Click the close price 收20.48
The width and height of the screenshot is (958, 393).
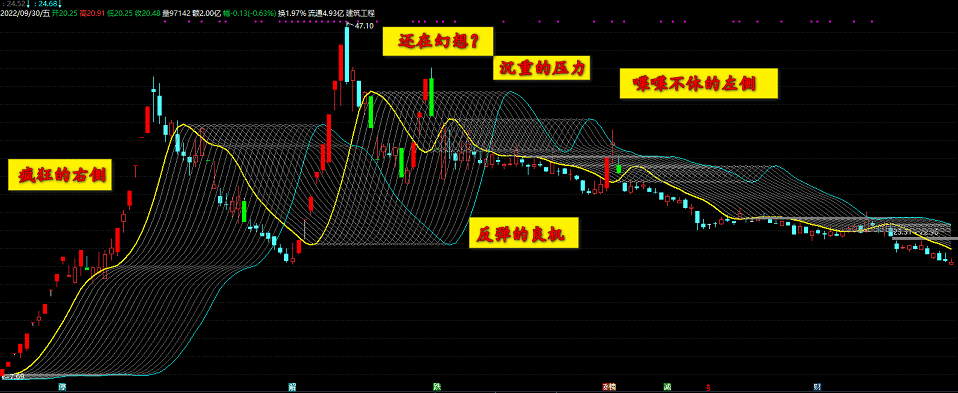pos(147,12)
